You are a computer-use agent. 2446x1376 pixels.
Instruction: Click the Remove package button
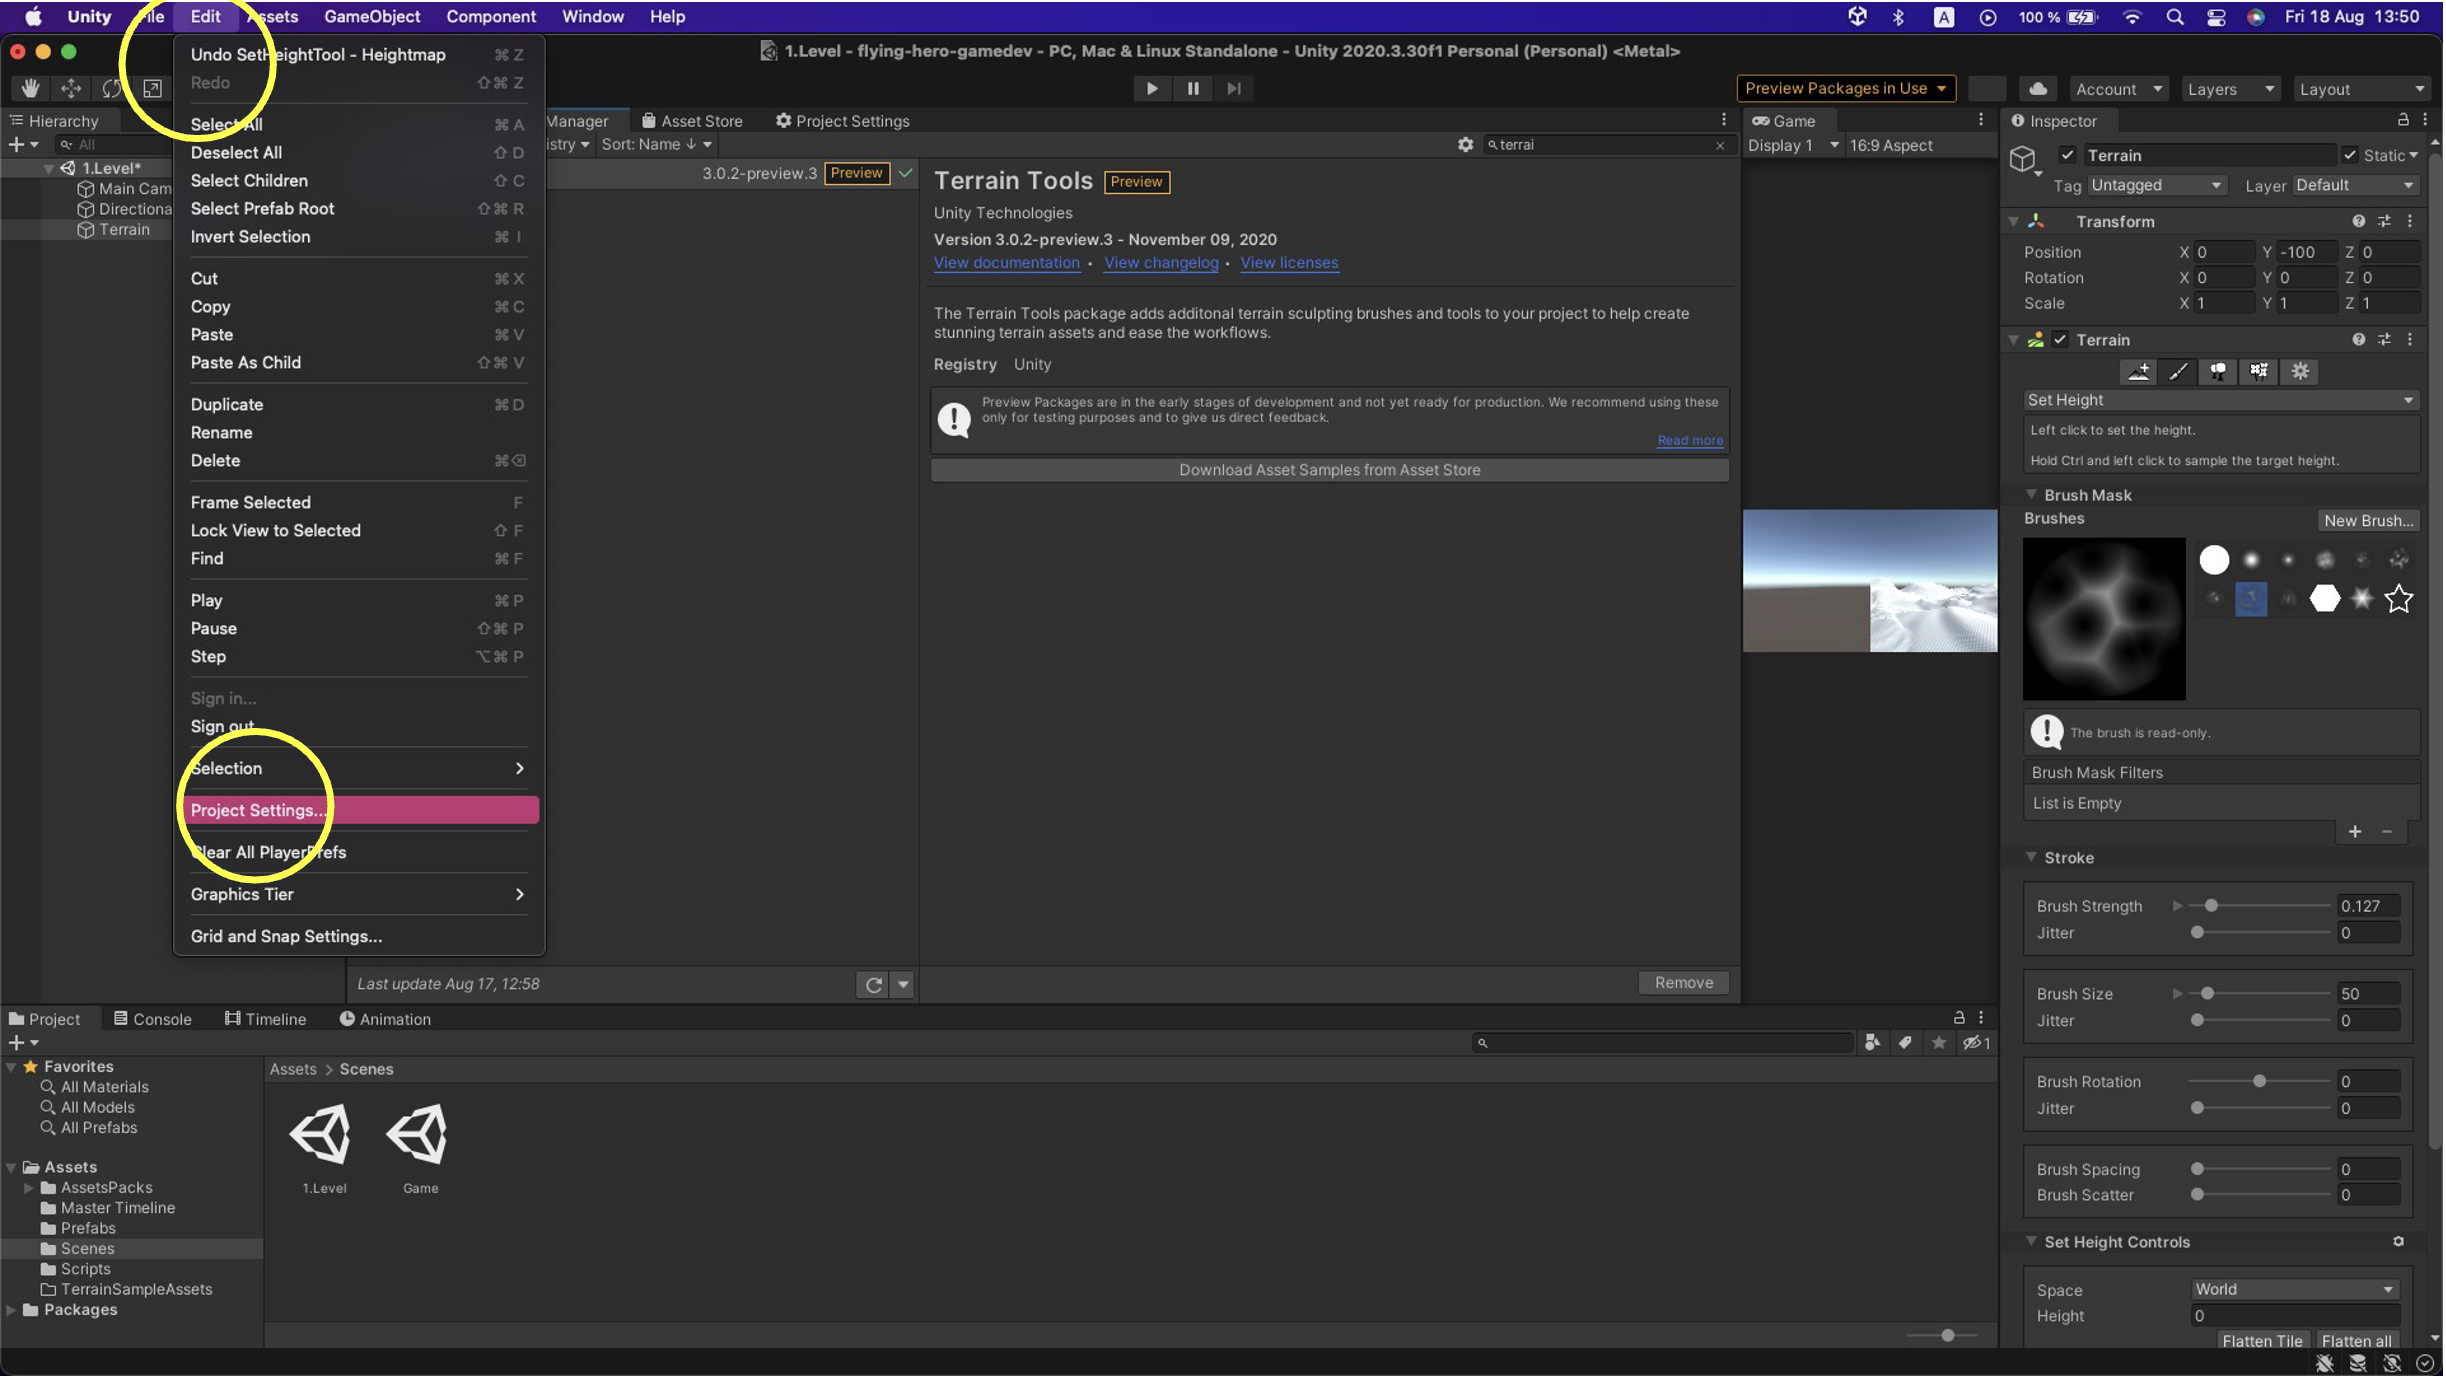1684,983
